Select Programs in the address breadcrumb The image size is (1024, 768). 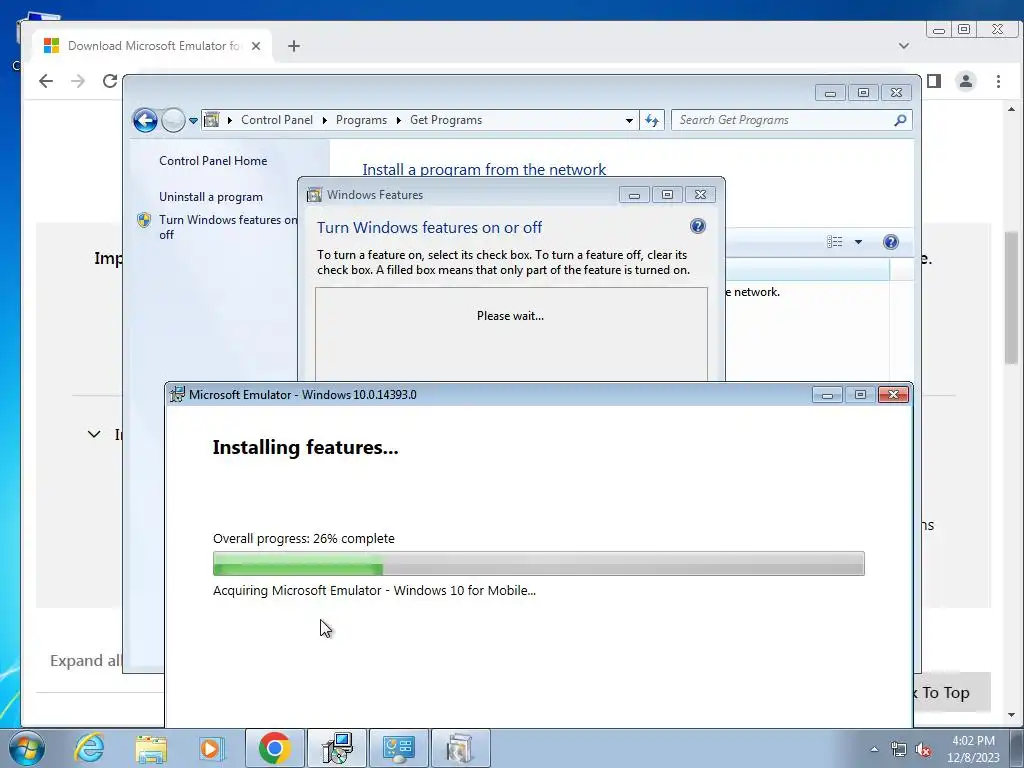coord(361,120)
